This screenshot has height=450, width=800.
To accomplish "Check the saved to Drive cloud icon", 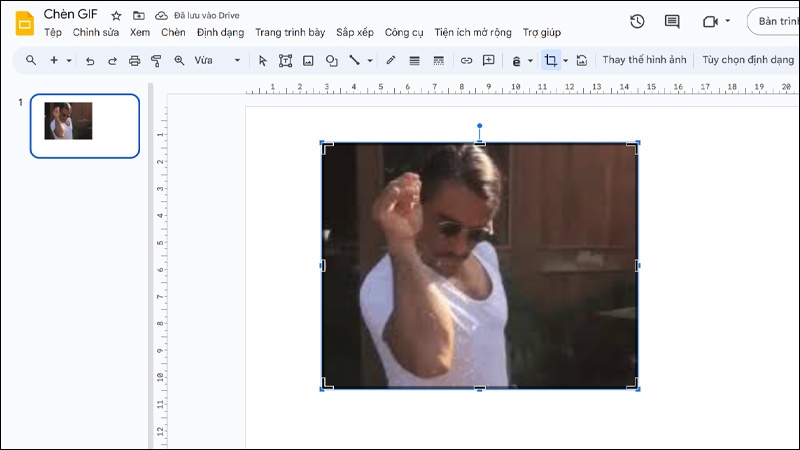I will point(161,16).
